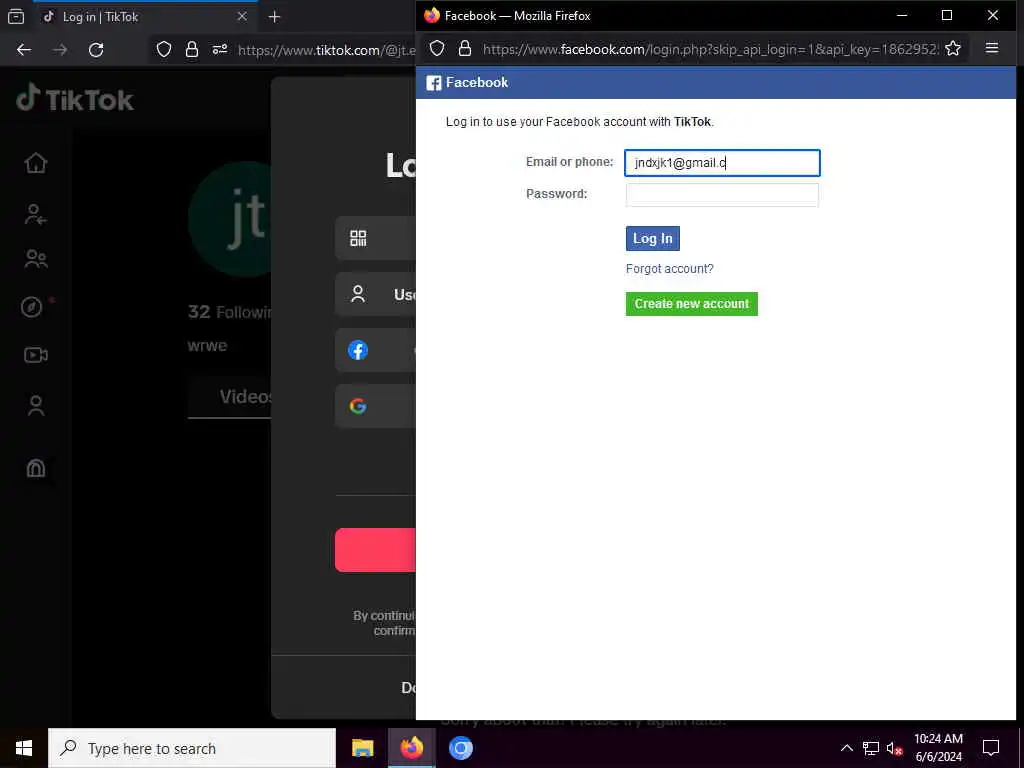Screen dimensions: 1024x768
Task: Open the Windows Start menu
Action: tap(24, 748)
